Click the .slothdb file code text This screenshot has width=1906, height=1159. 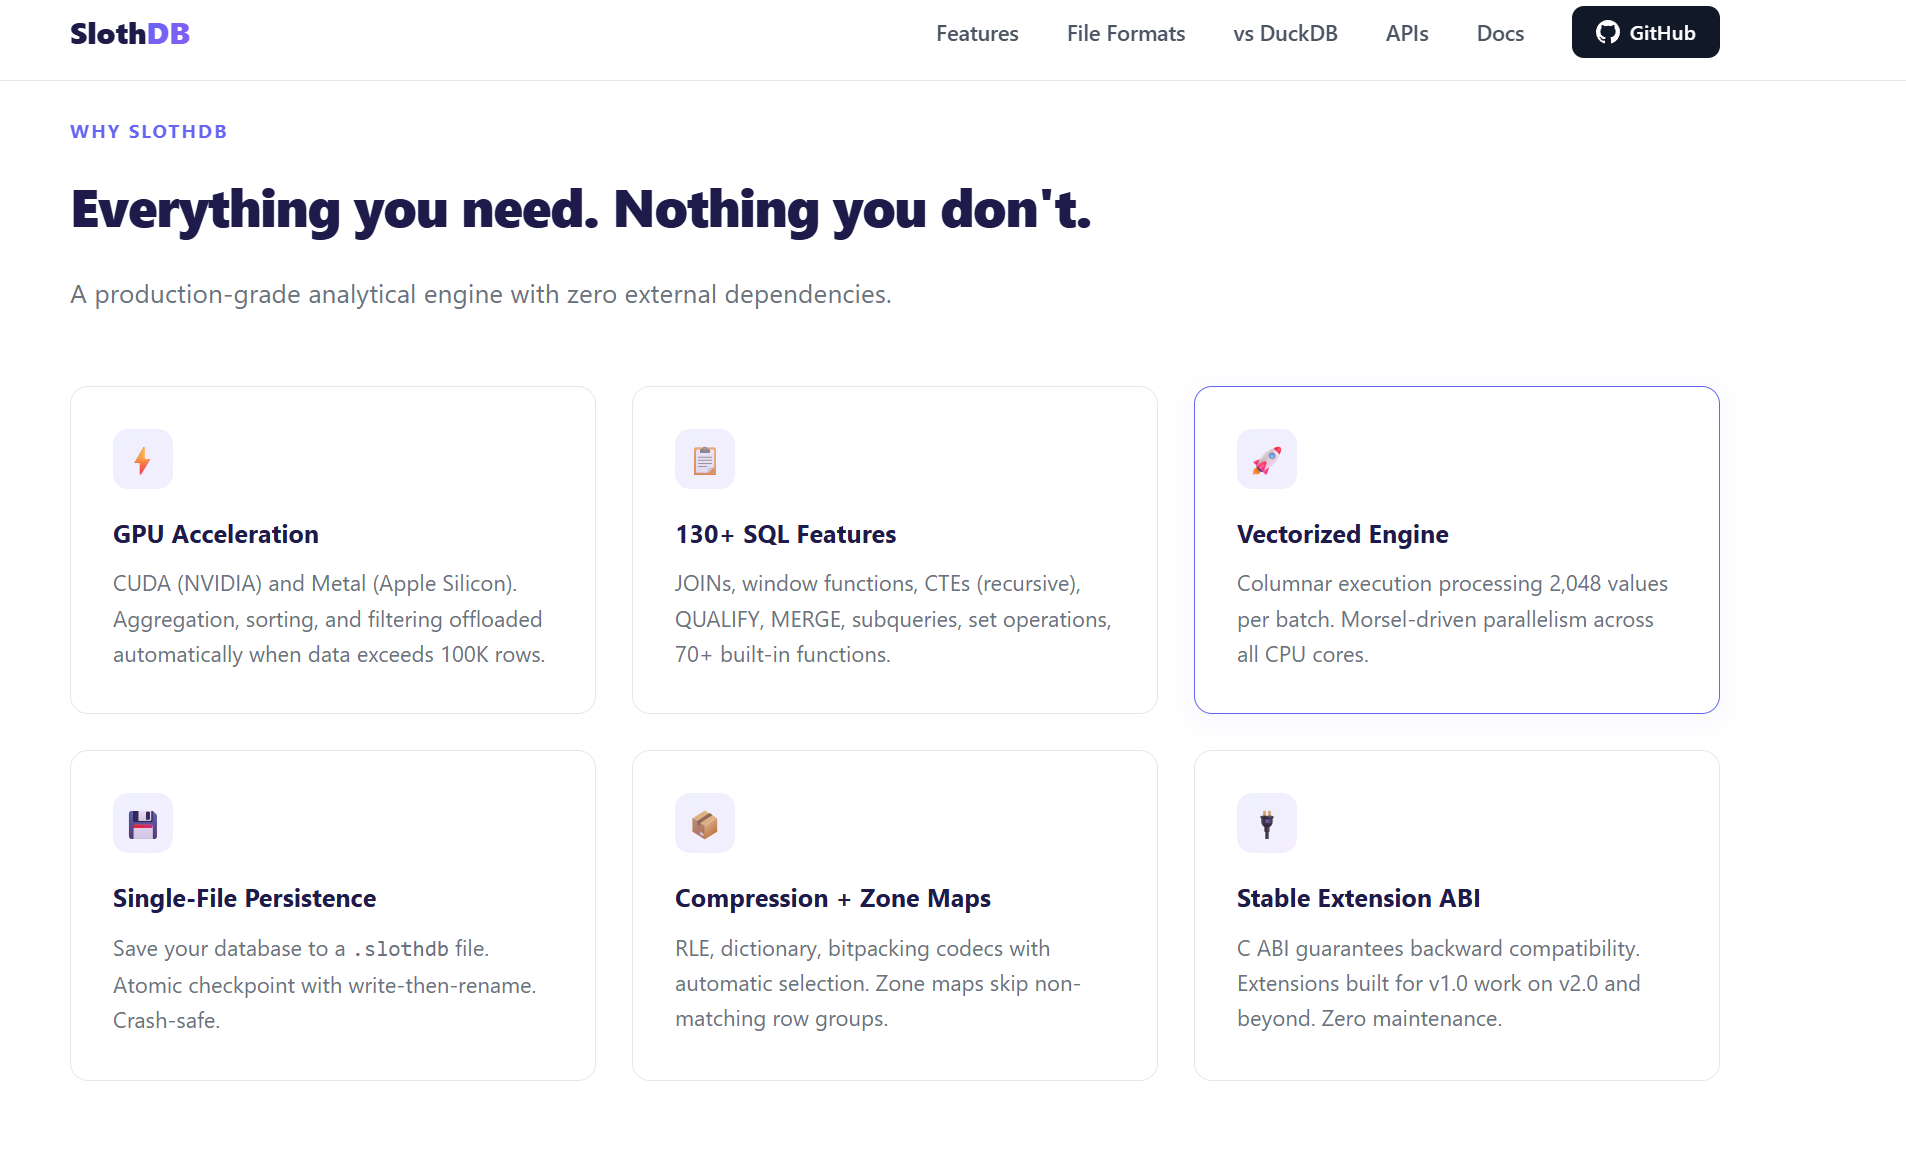coord(400,949)
